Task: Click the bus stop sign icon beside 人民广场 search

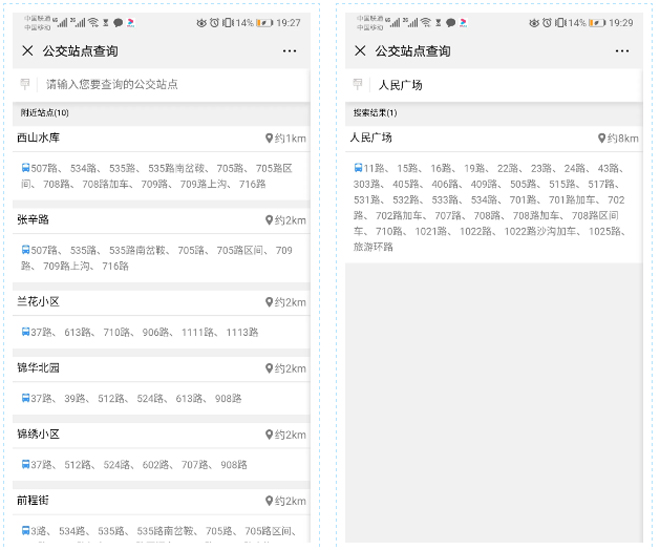Action: 358,85
